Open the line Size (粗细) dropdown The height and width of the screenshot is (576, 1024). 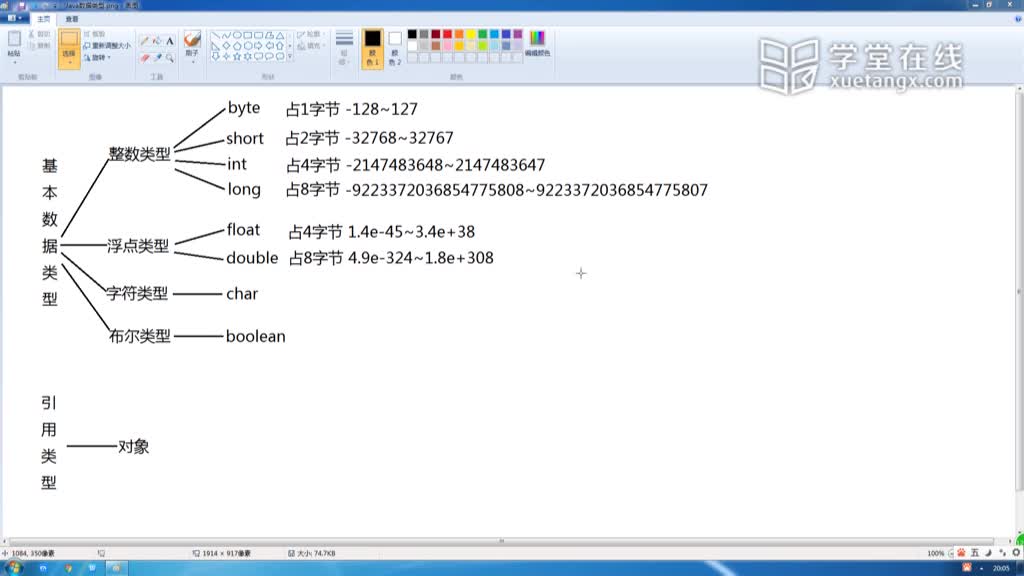coord(344,47)
